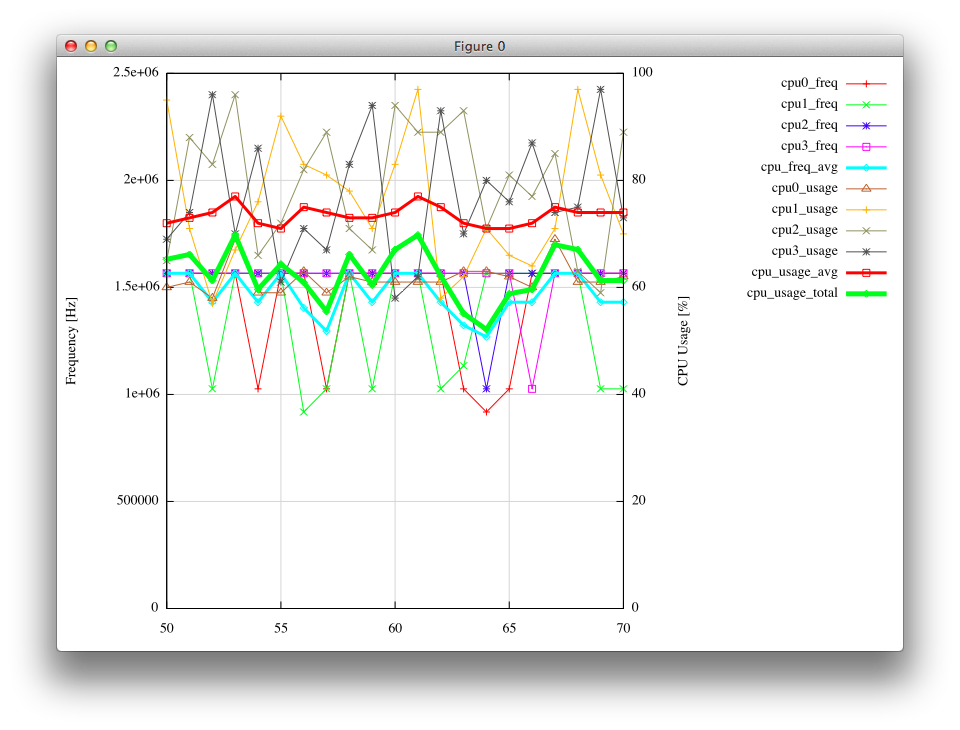Click the magenta square data point at 1e+06
The width and height of the screenshot is (960, 730).
(x=532, y=389)
